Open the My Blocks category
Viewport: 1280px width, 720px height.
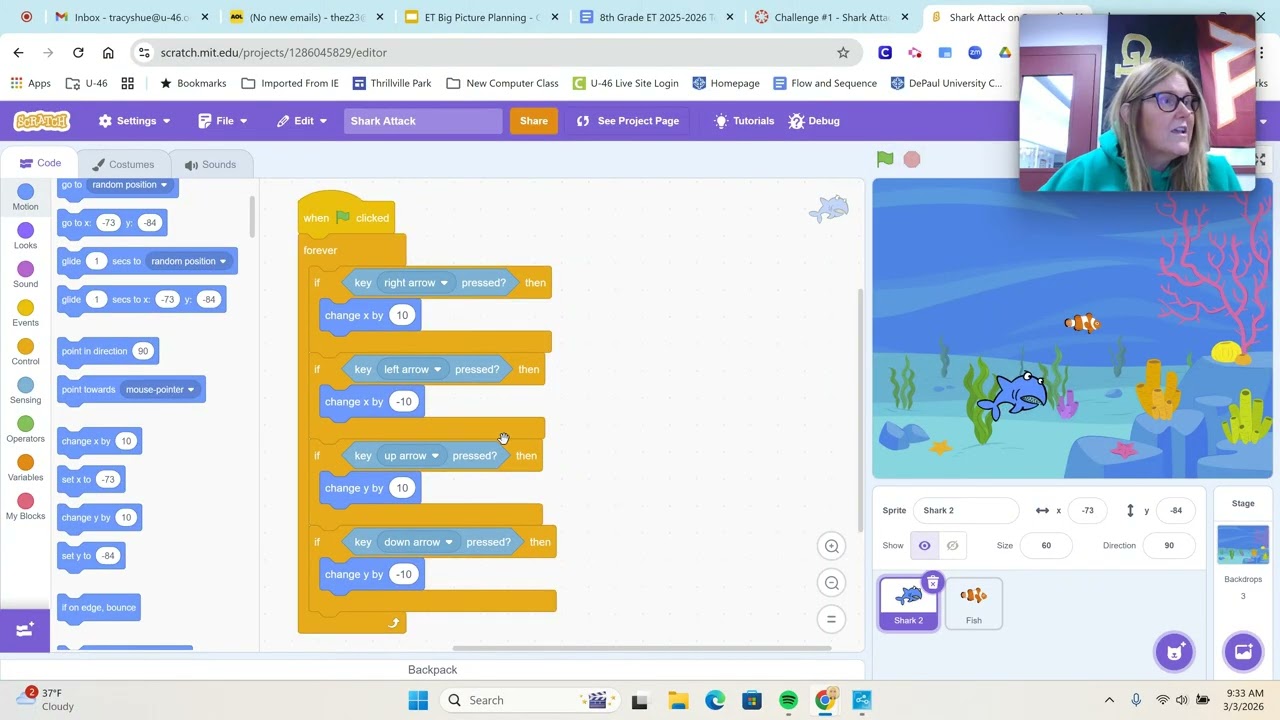click(26, 507)
